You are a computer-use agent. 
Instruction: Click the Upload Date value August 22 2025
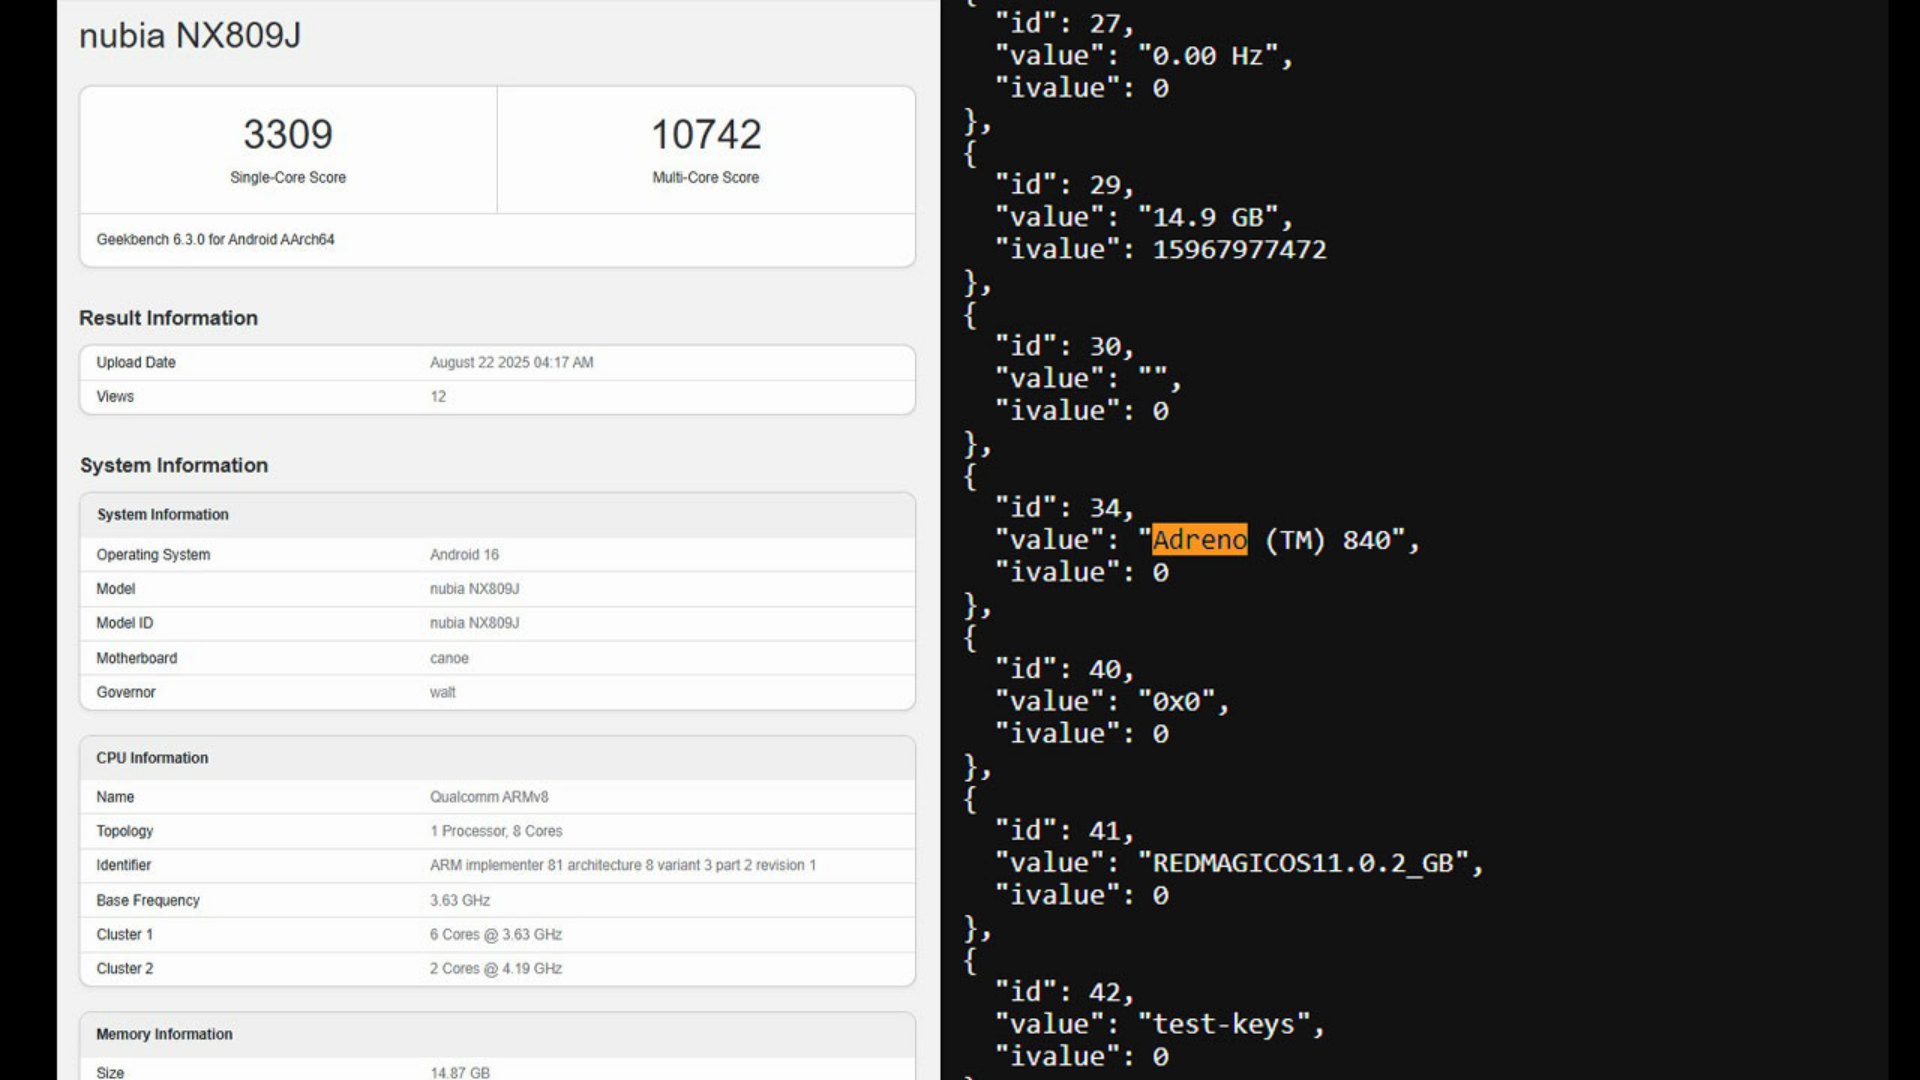511,362
